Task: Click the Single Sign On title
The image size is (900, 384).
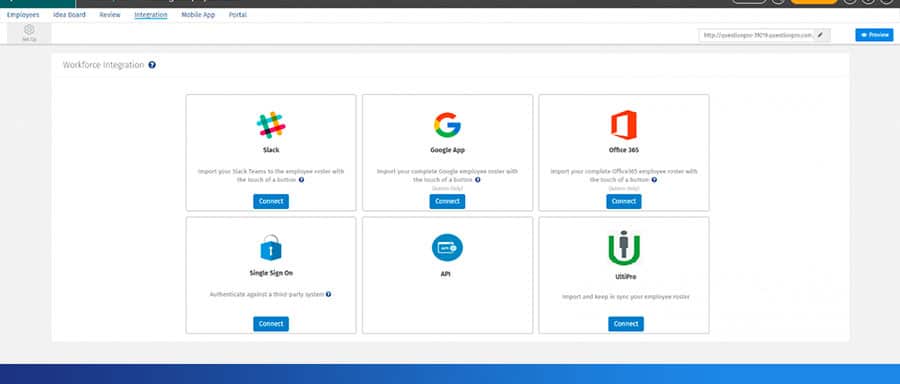Action: pos(271,273)
